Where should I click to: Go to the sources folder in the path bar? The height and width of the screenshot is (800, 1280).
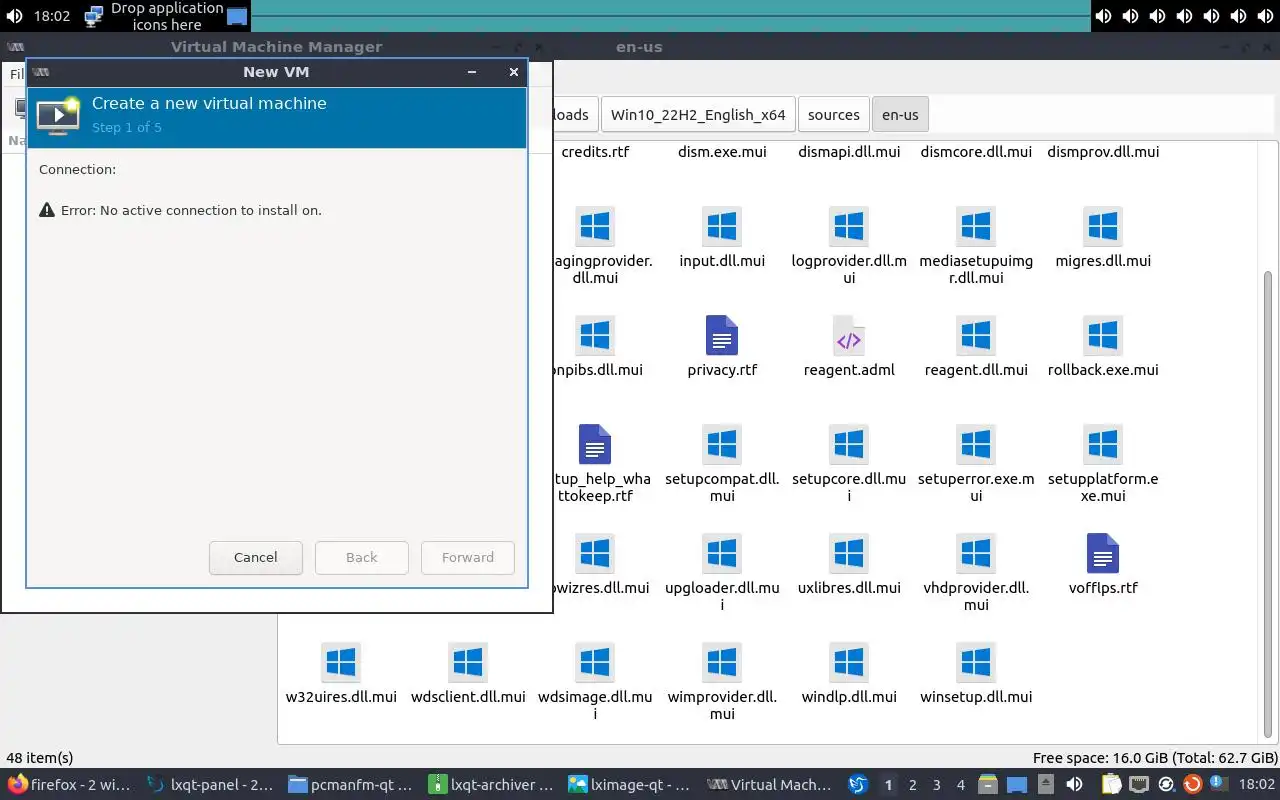tap(834, 115)
